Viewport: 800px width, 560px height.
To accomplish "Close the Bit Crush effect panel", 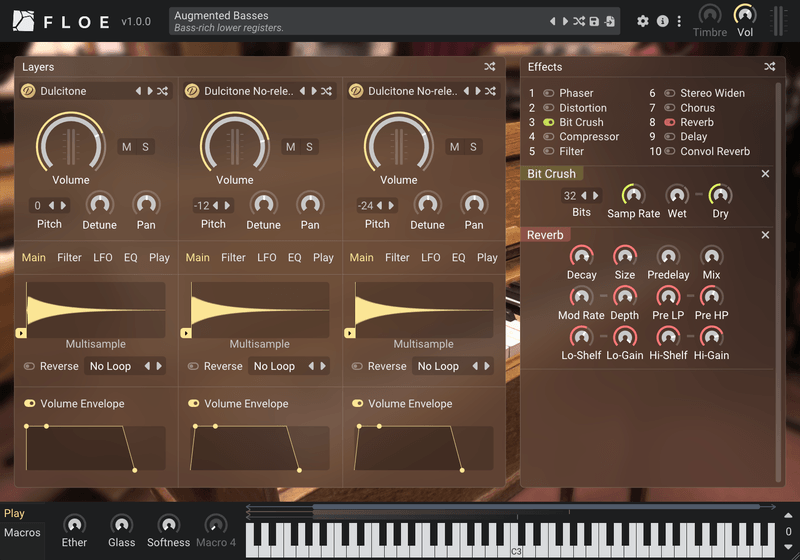I will pos(765,173).
